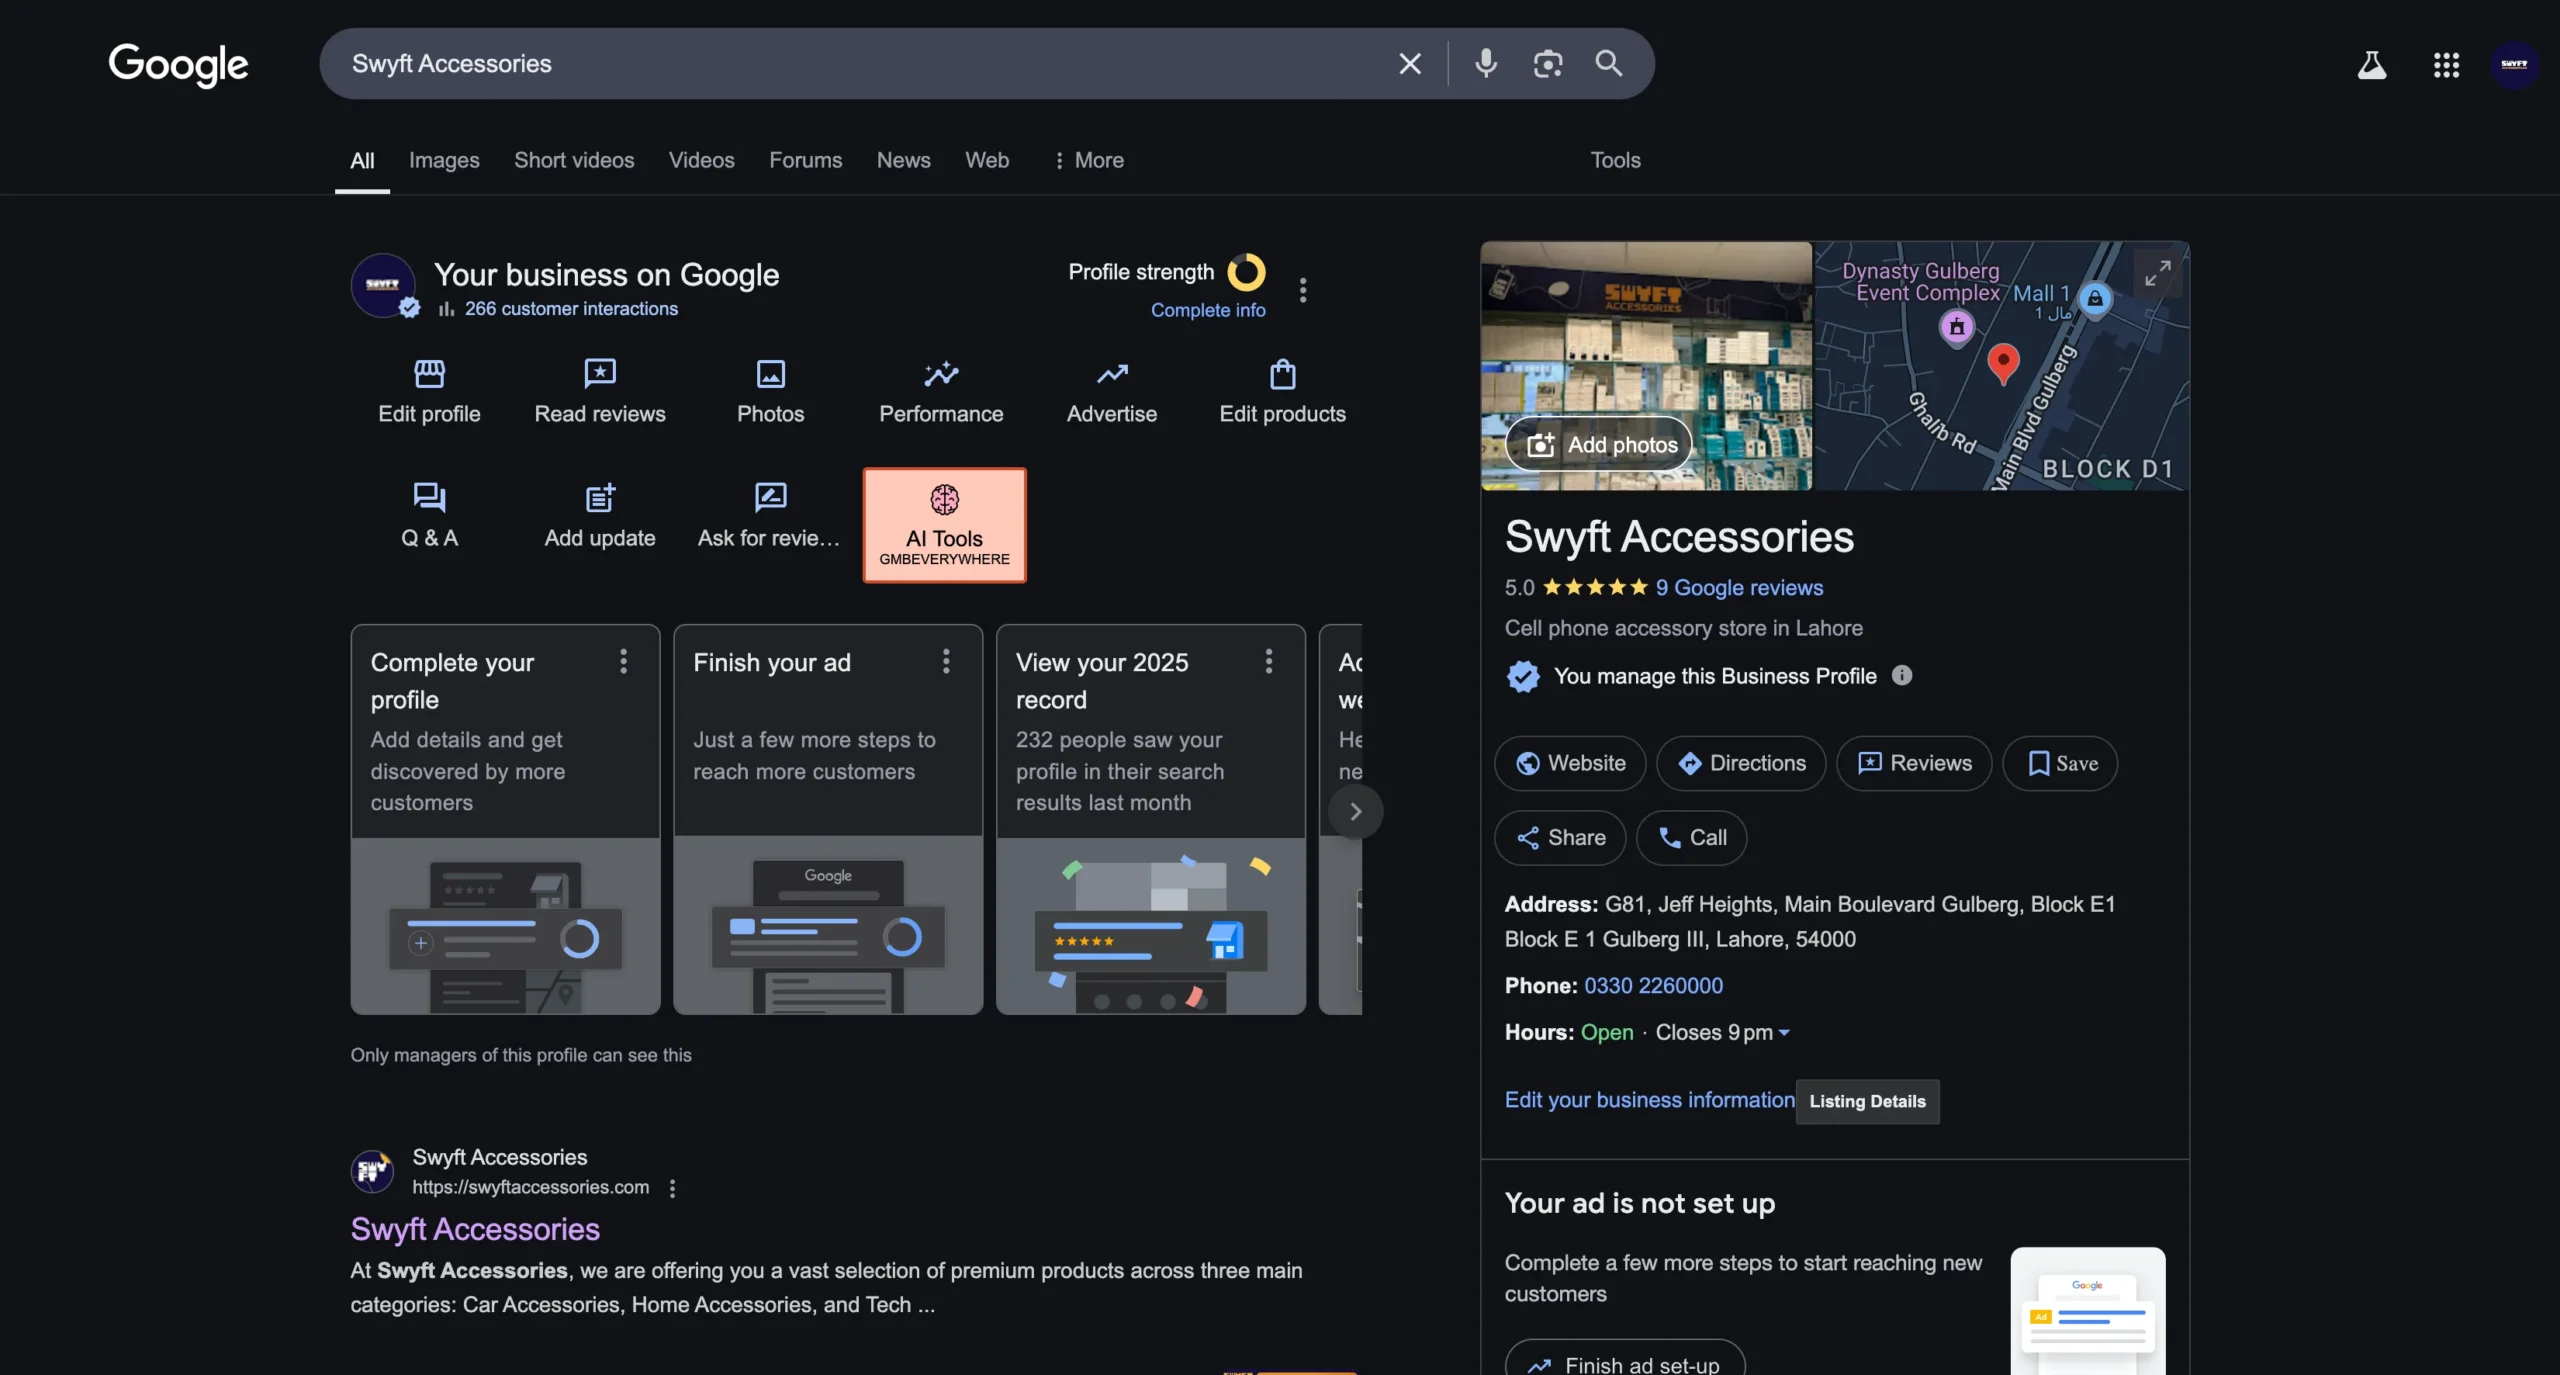Open options menu on View your 2025 record card

pyautogui.click(x=1269, y=661)
